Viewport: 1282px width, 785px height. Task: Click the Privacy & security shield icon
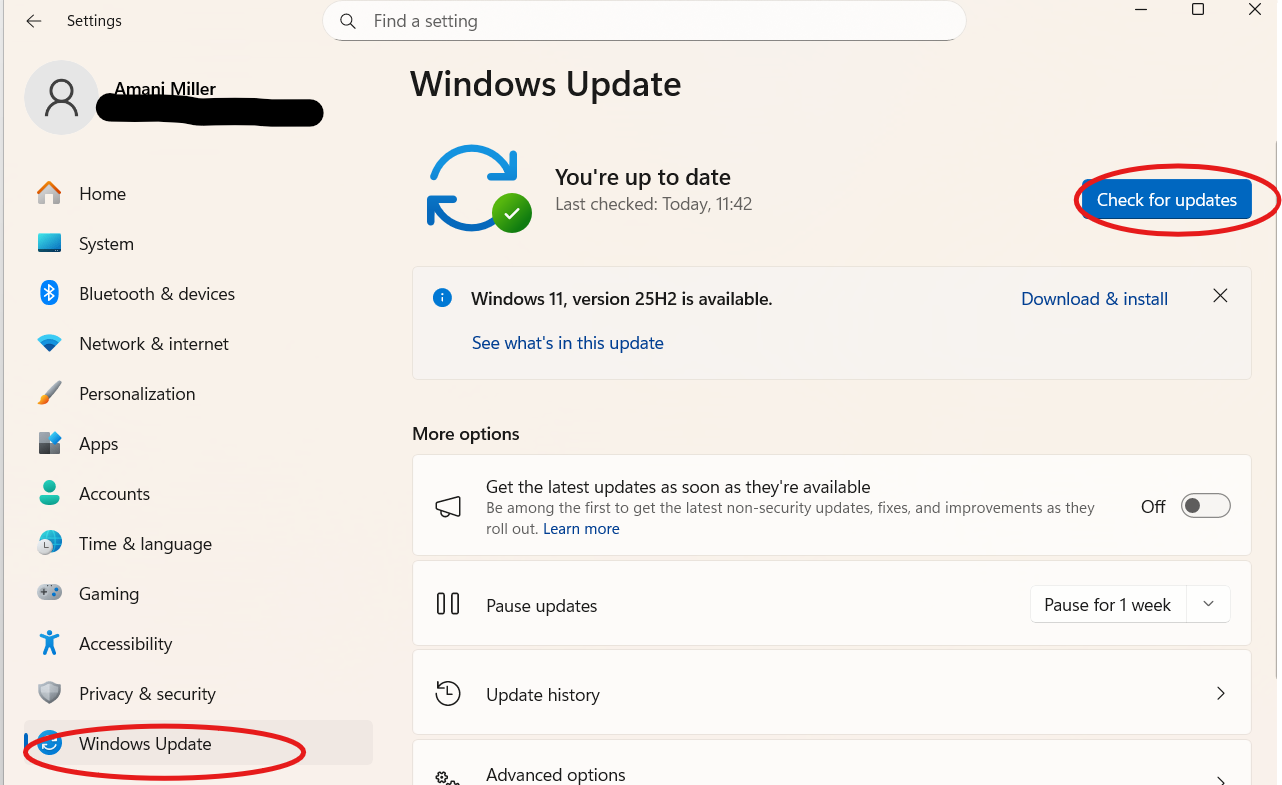pyautogui.click(x=49, y=693)
